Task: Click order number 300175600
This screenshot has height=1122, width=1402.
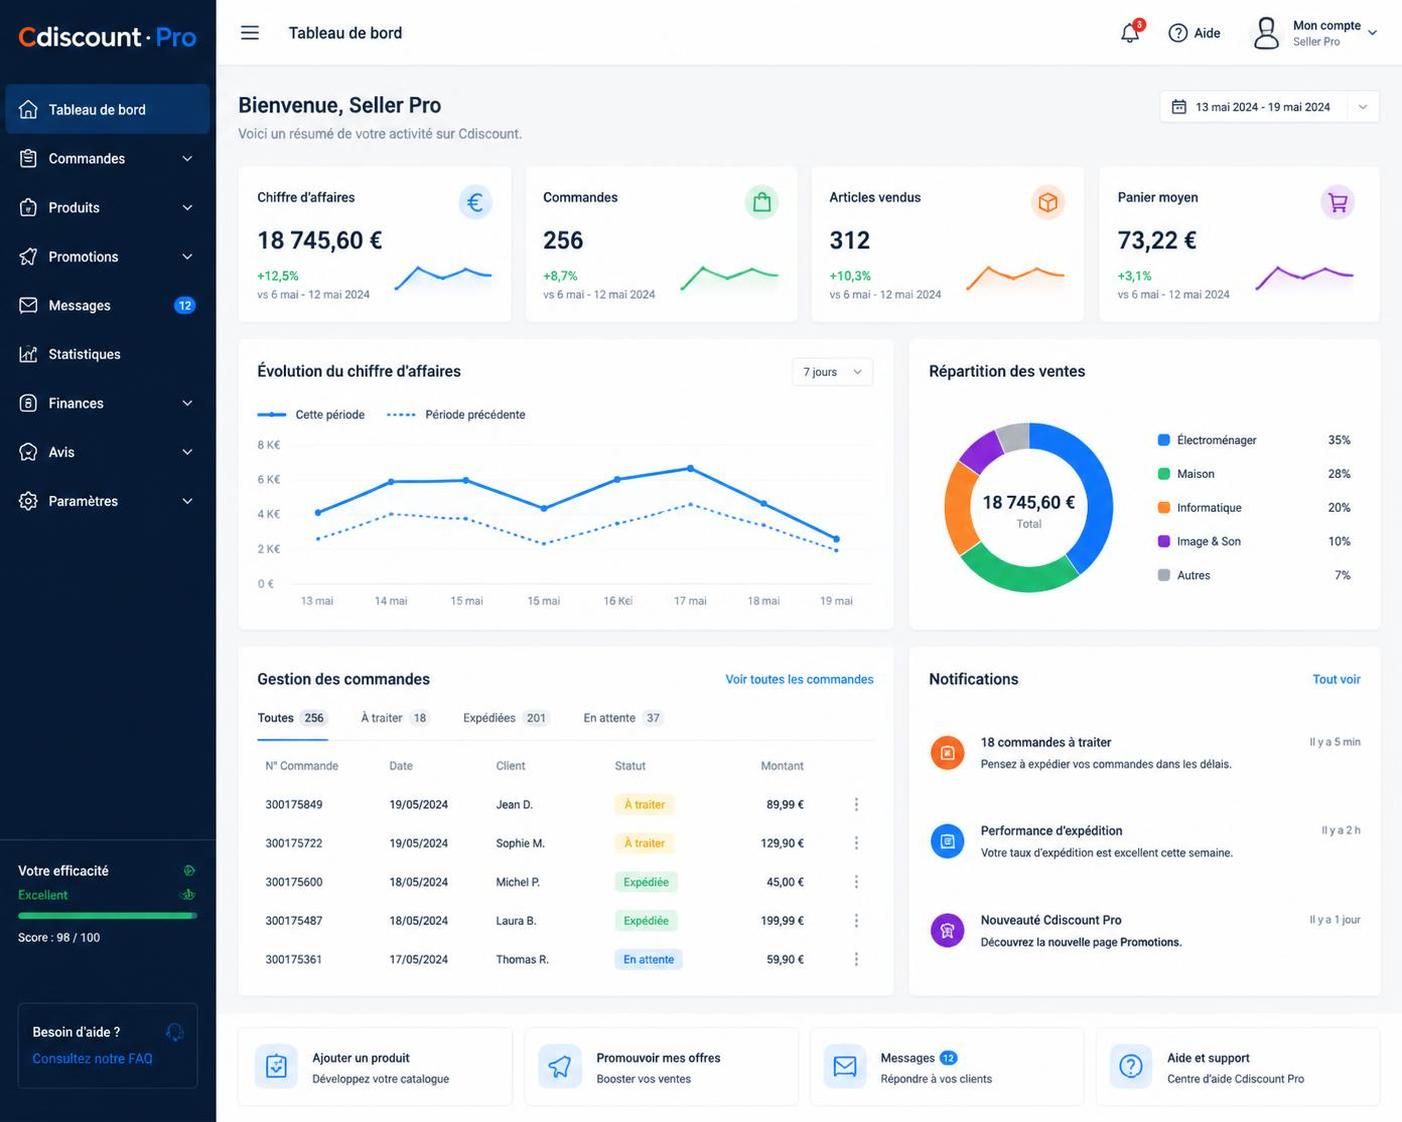Action: (x=294, y=882)
